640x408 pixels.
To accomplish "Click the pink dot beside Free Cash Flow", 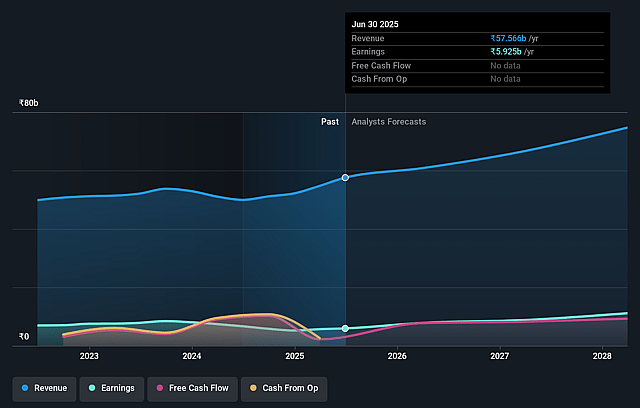I will 160,387.
